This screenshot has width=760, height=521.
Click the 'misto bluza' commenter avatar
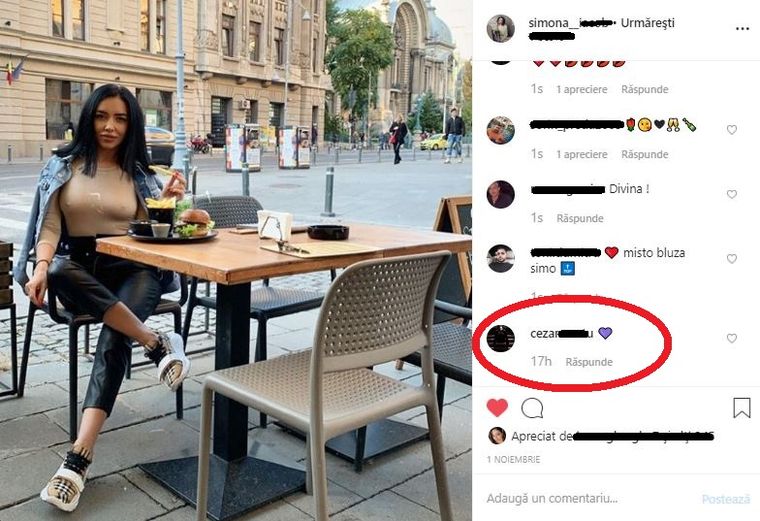[500, 259]
